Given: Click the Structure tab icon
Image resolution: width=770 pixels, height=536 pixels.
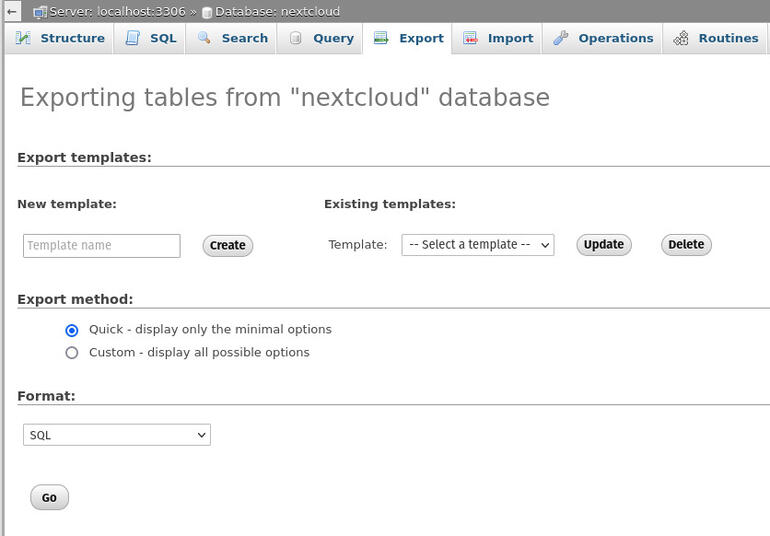Looking at the screenshot, I should pyautogui.click(x=23, y=38).
